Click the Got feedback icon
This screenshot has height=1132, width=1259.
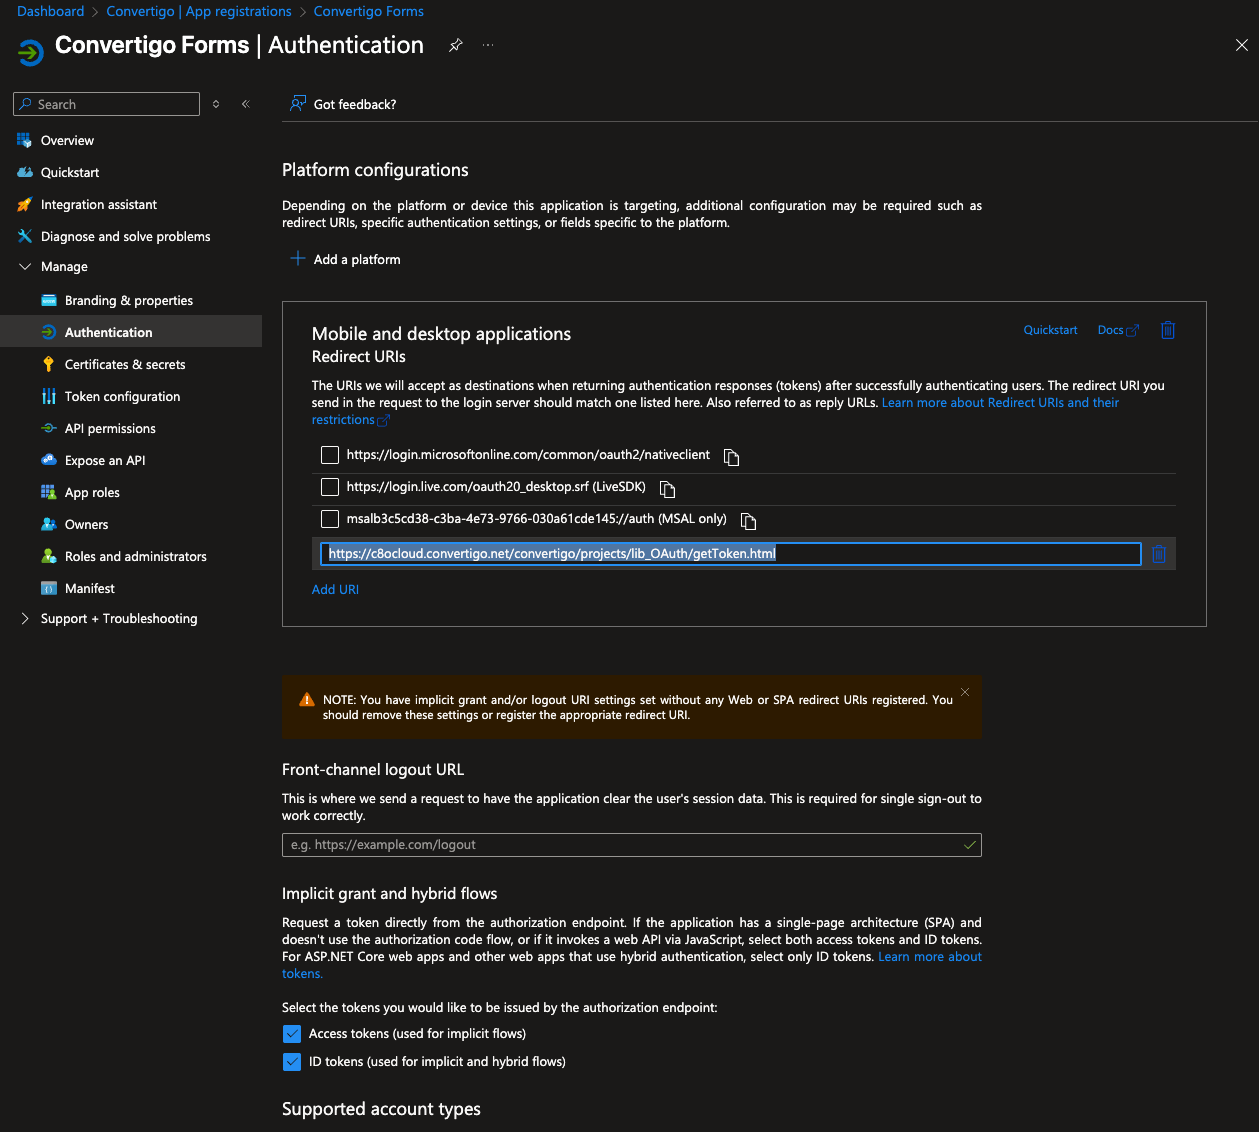click(297, 104)
